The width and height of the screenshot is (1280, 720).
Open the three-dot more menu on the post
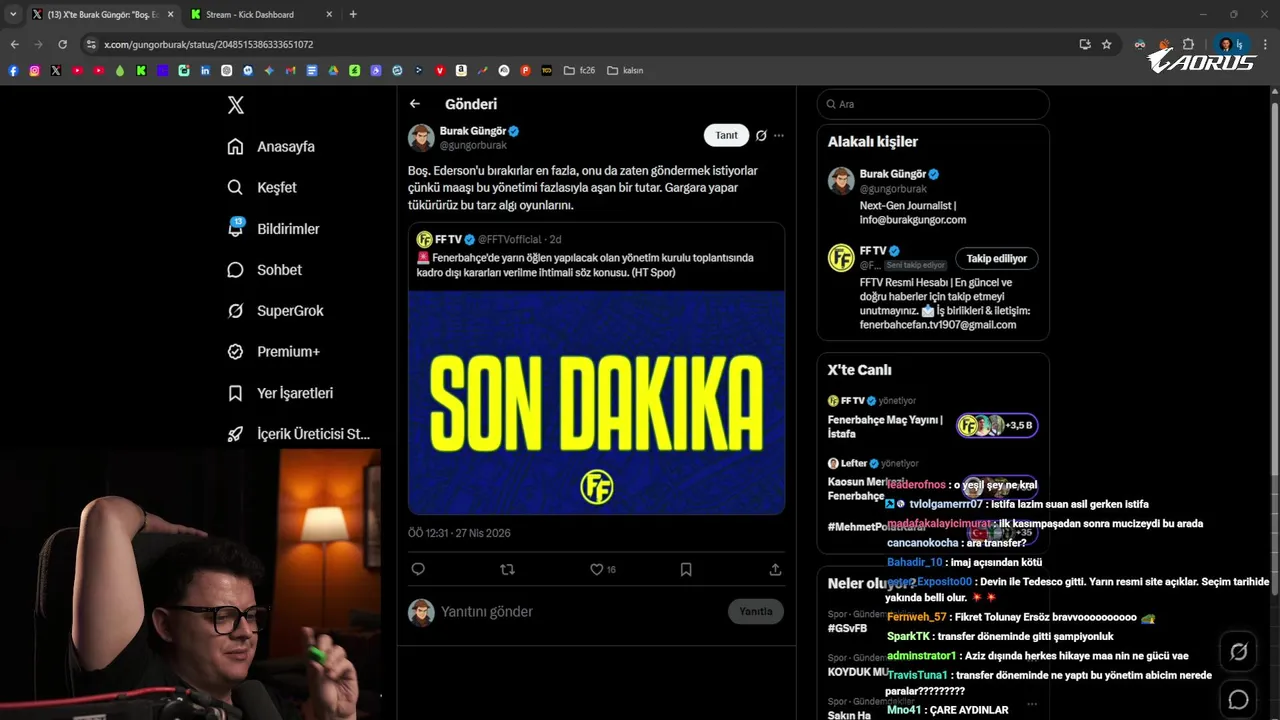(x=779, y=135)
